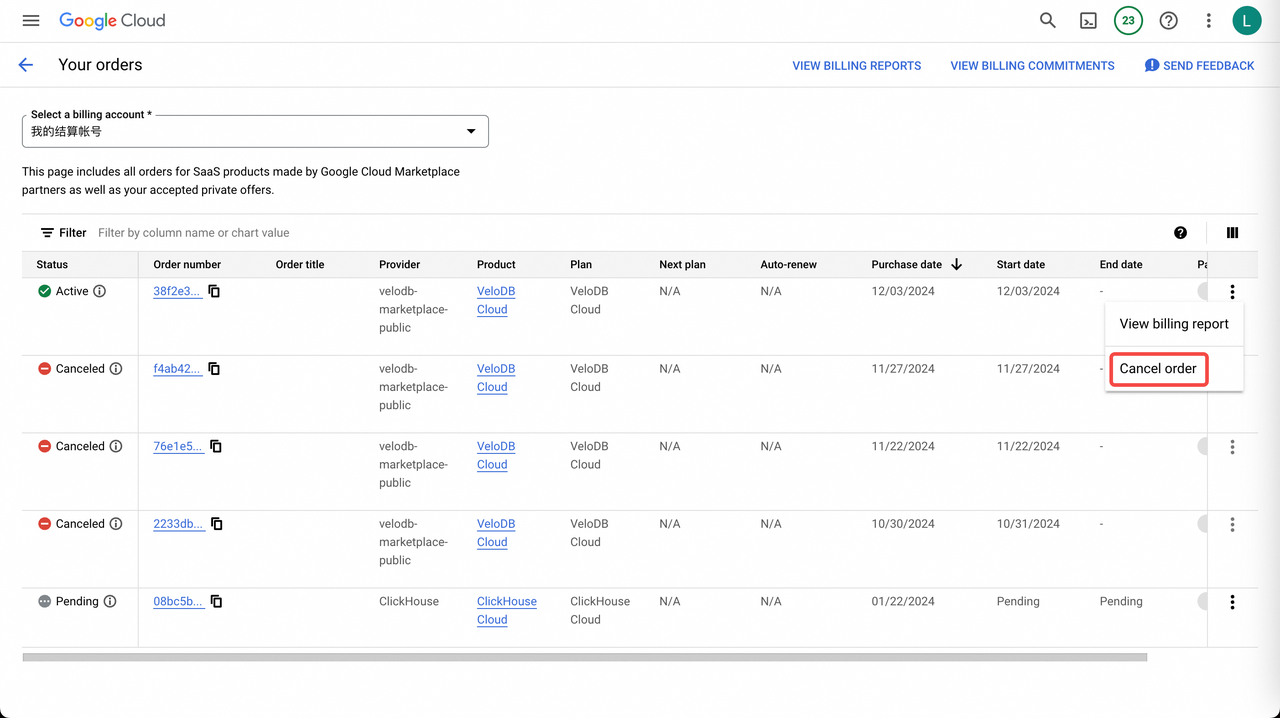Select View billing report from the menu

(1174, 324)
